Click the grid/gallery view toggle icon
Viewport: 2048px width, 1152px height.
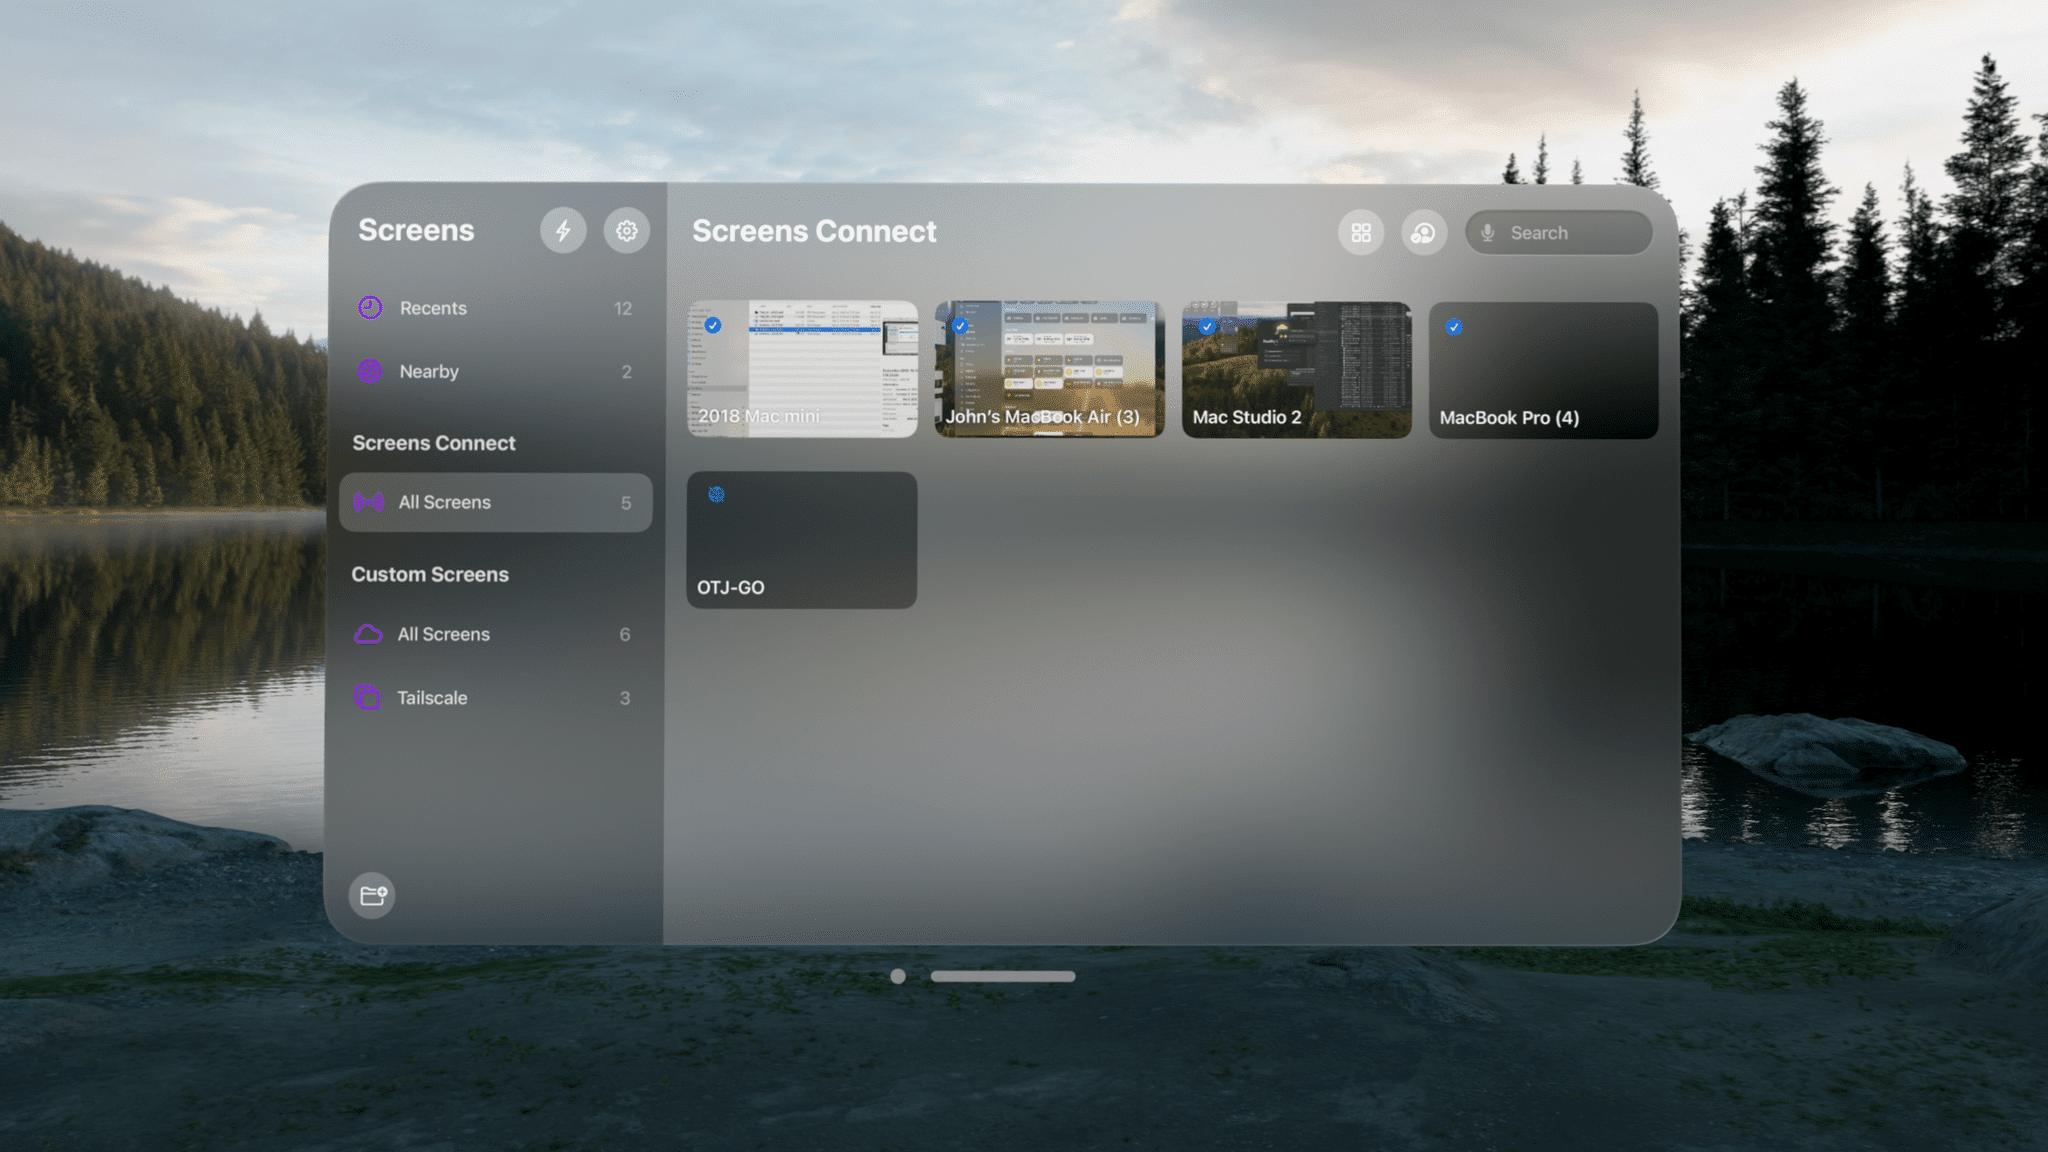pos(1360,231)
